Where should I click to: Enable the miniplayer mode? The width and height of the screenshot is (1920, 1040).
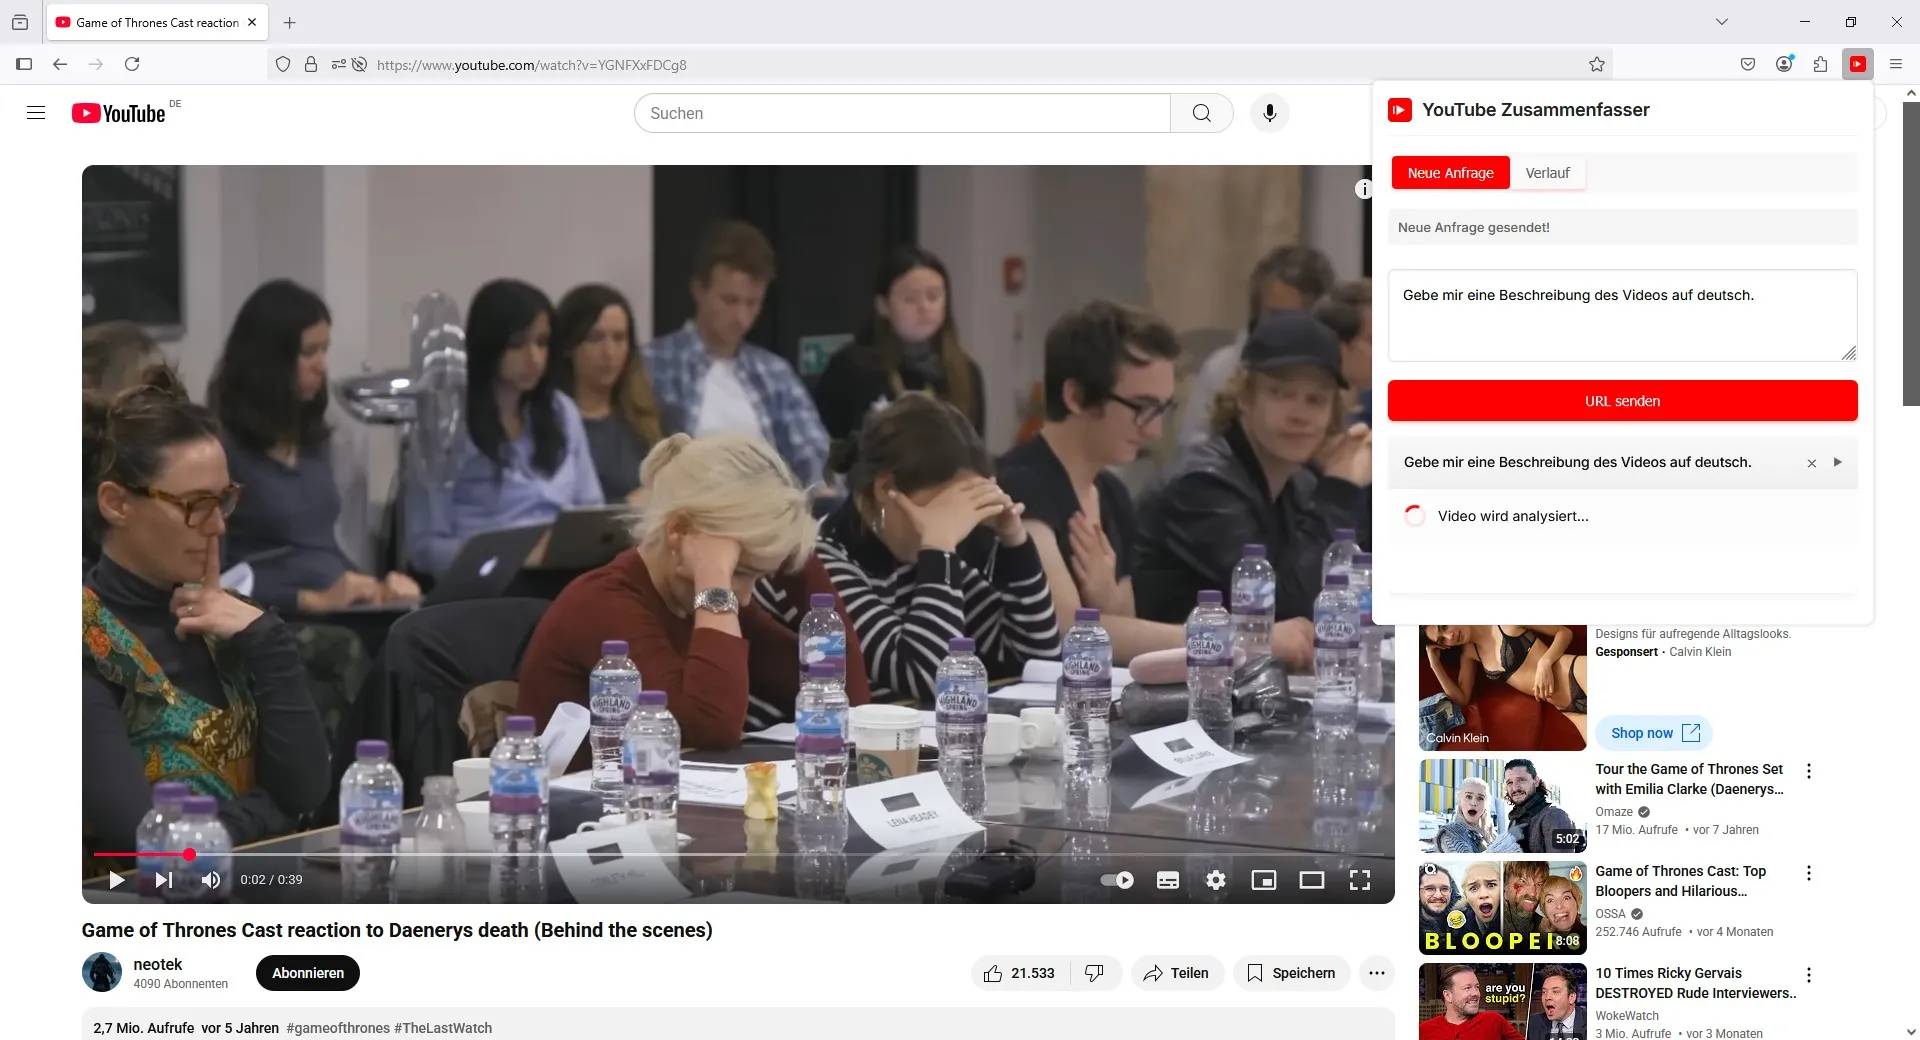pos(1264,880)
